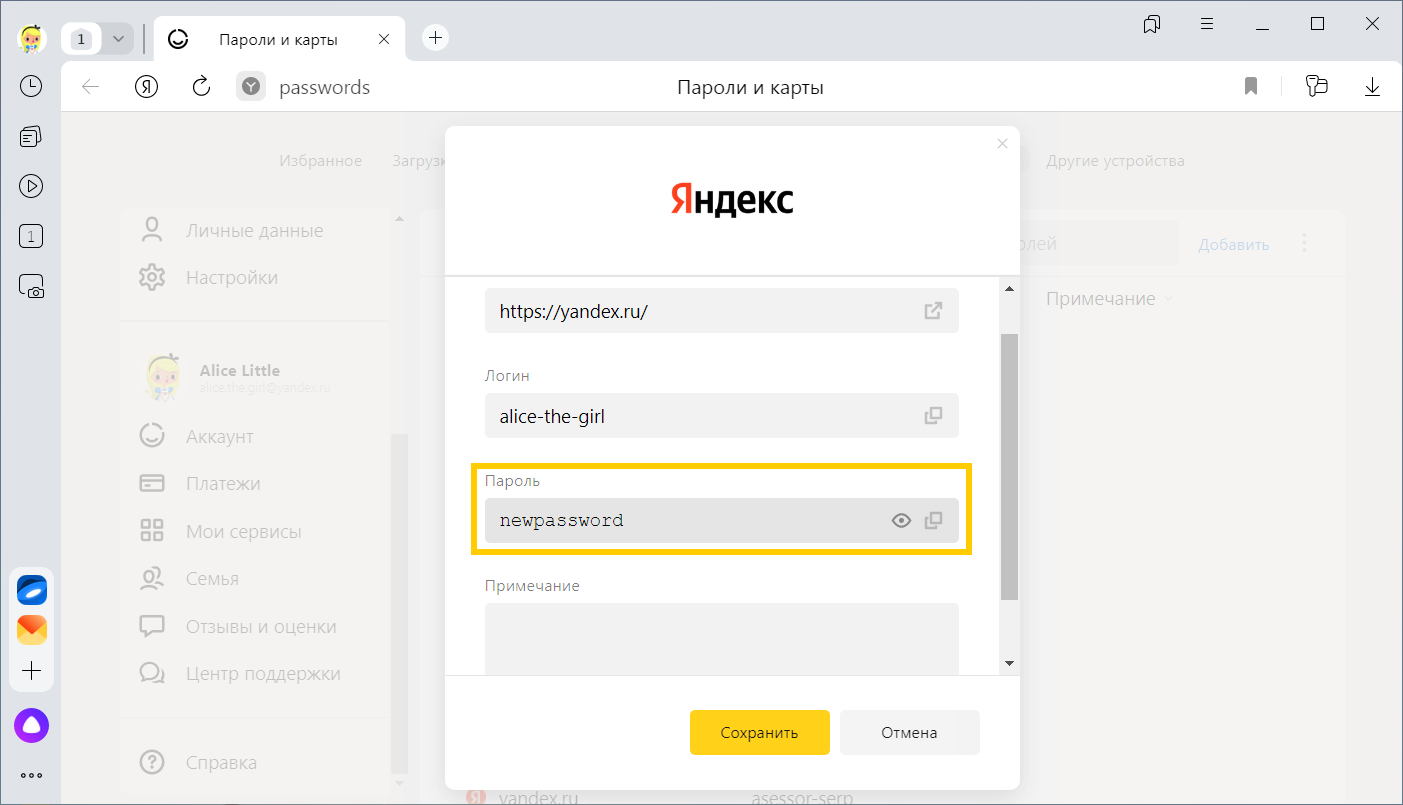This screenshot has height=805, width=1403.
Task: Open Alice assistant purple icon
Action: (x=32, y=726)
